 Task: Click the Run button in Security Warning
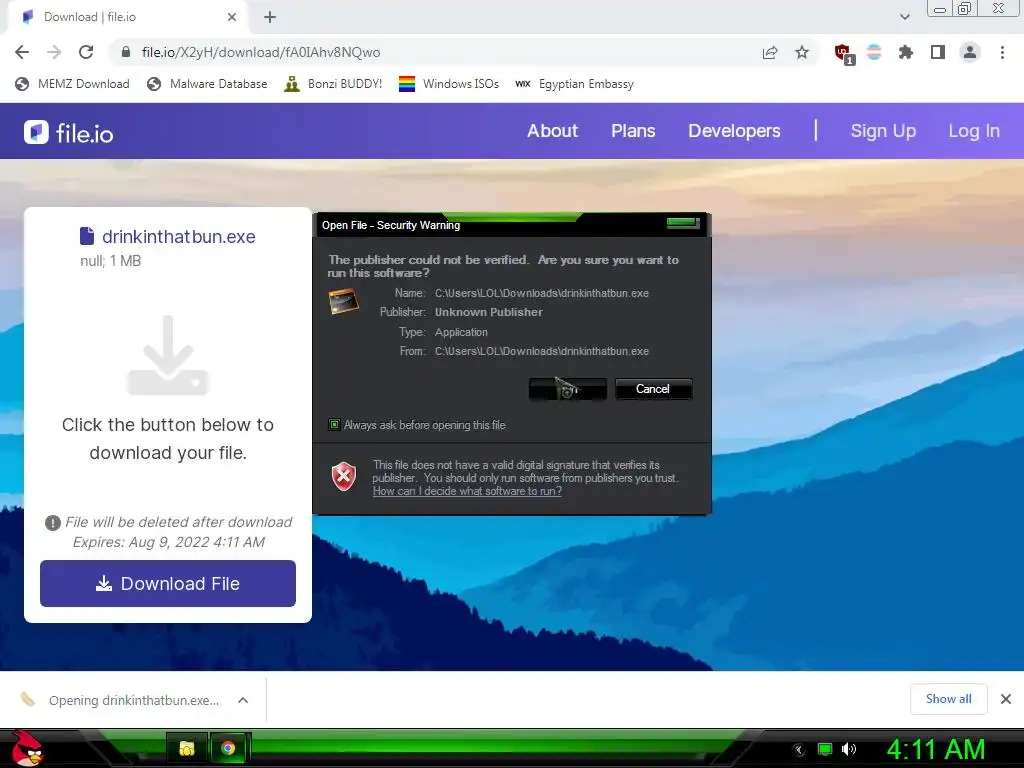[568, 389]
